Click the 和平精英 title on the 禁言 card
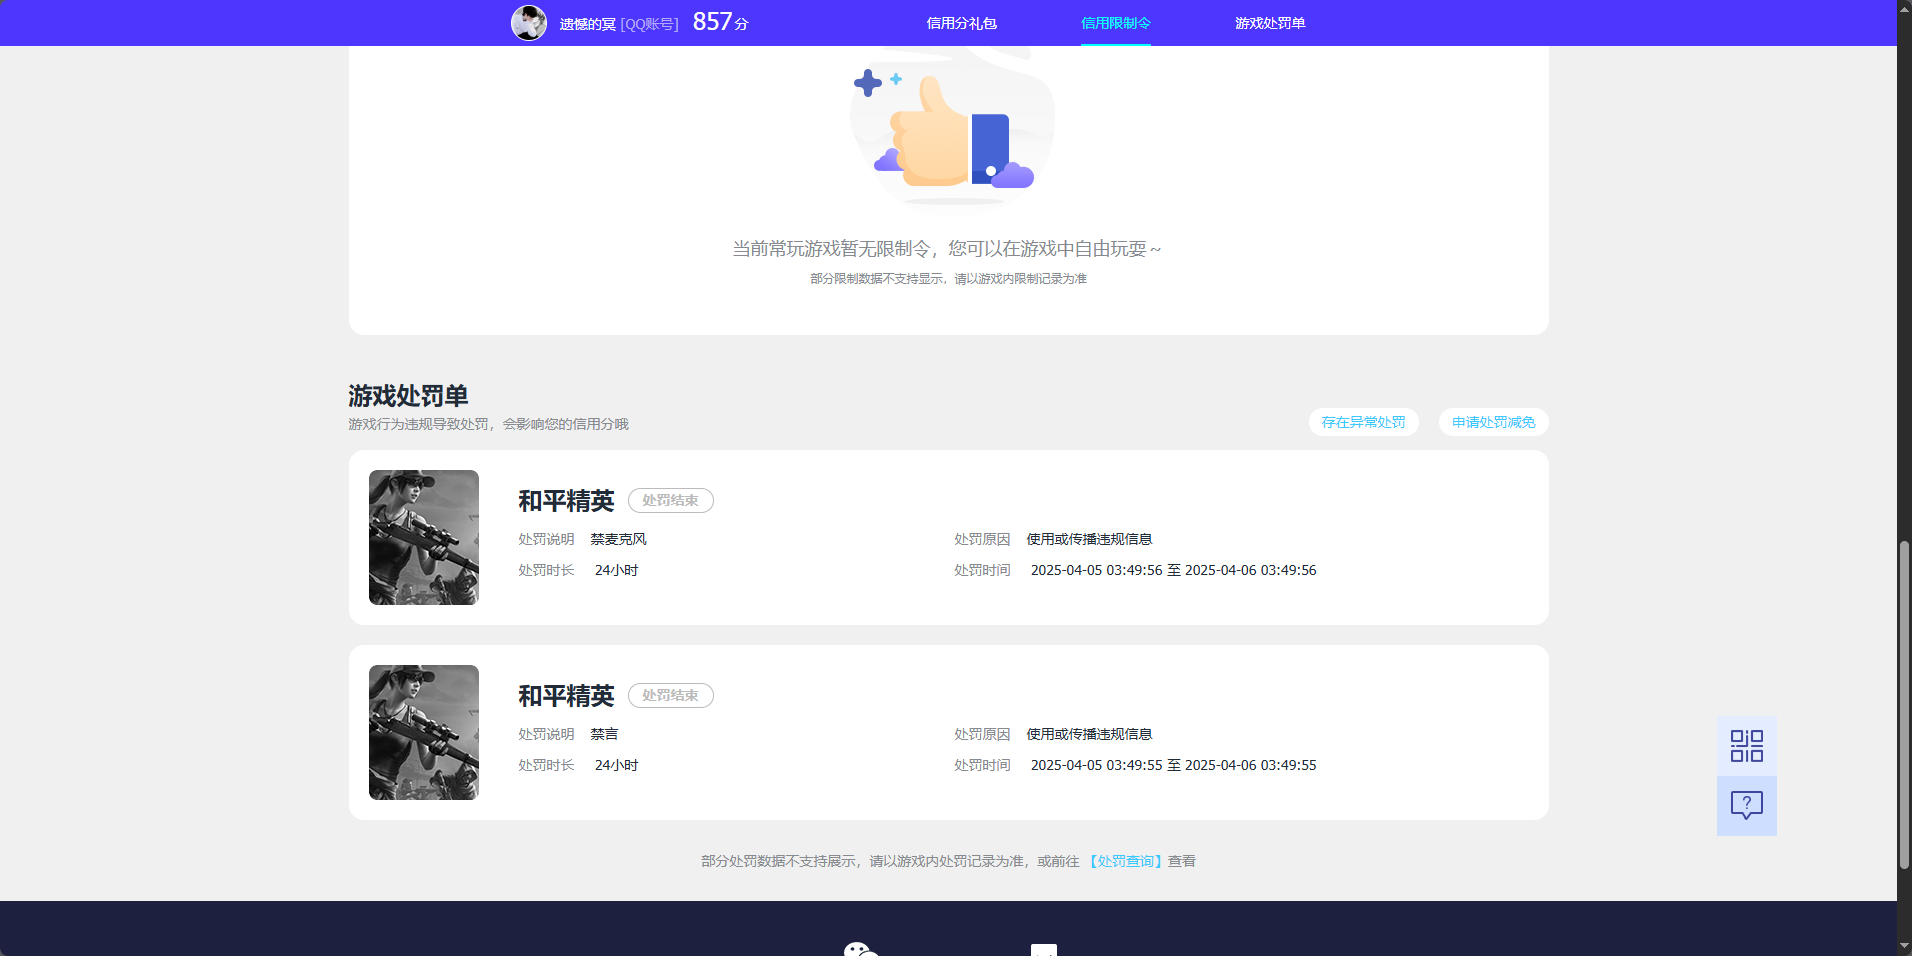Image resolution: width=1912 pixels, height=956 pixels. [566, 696]
